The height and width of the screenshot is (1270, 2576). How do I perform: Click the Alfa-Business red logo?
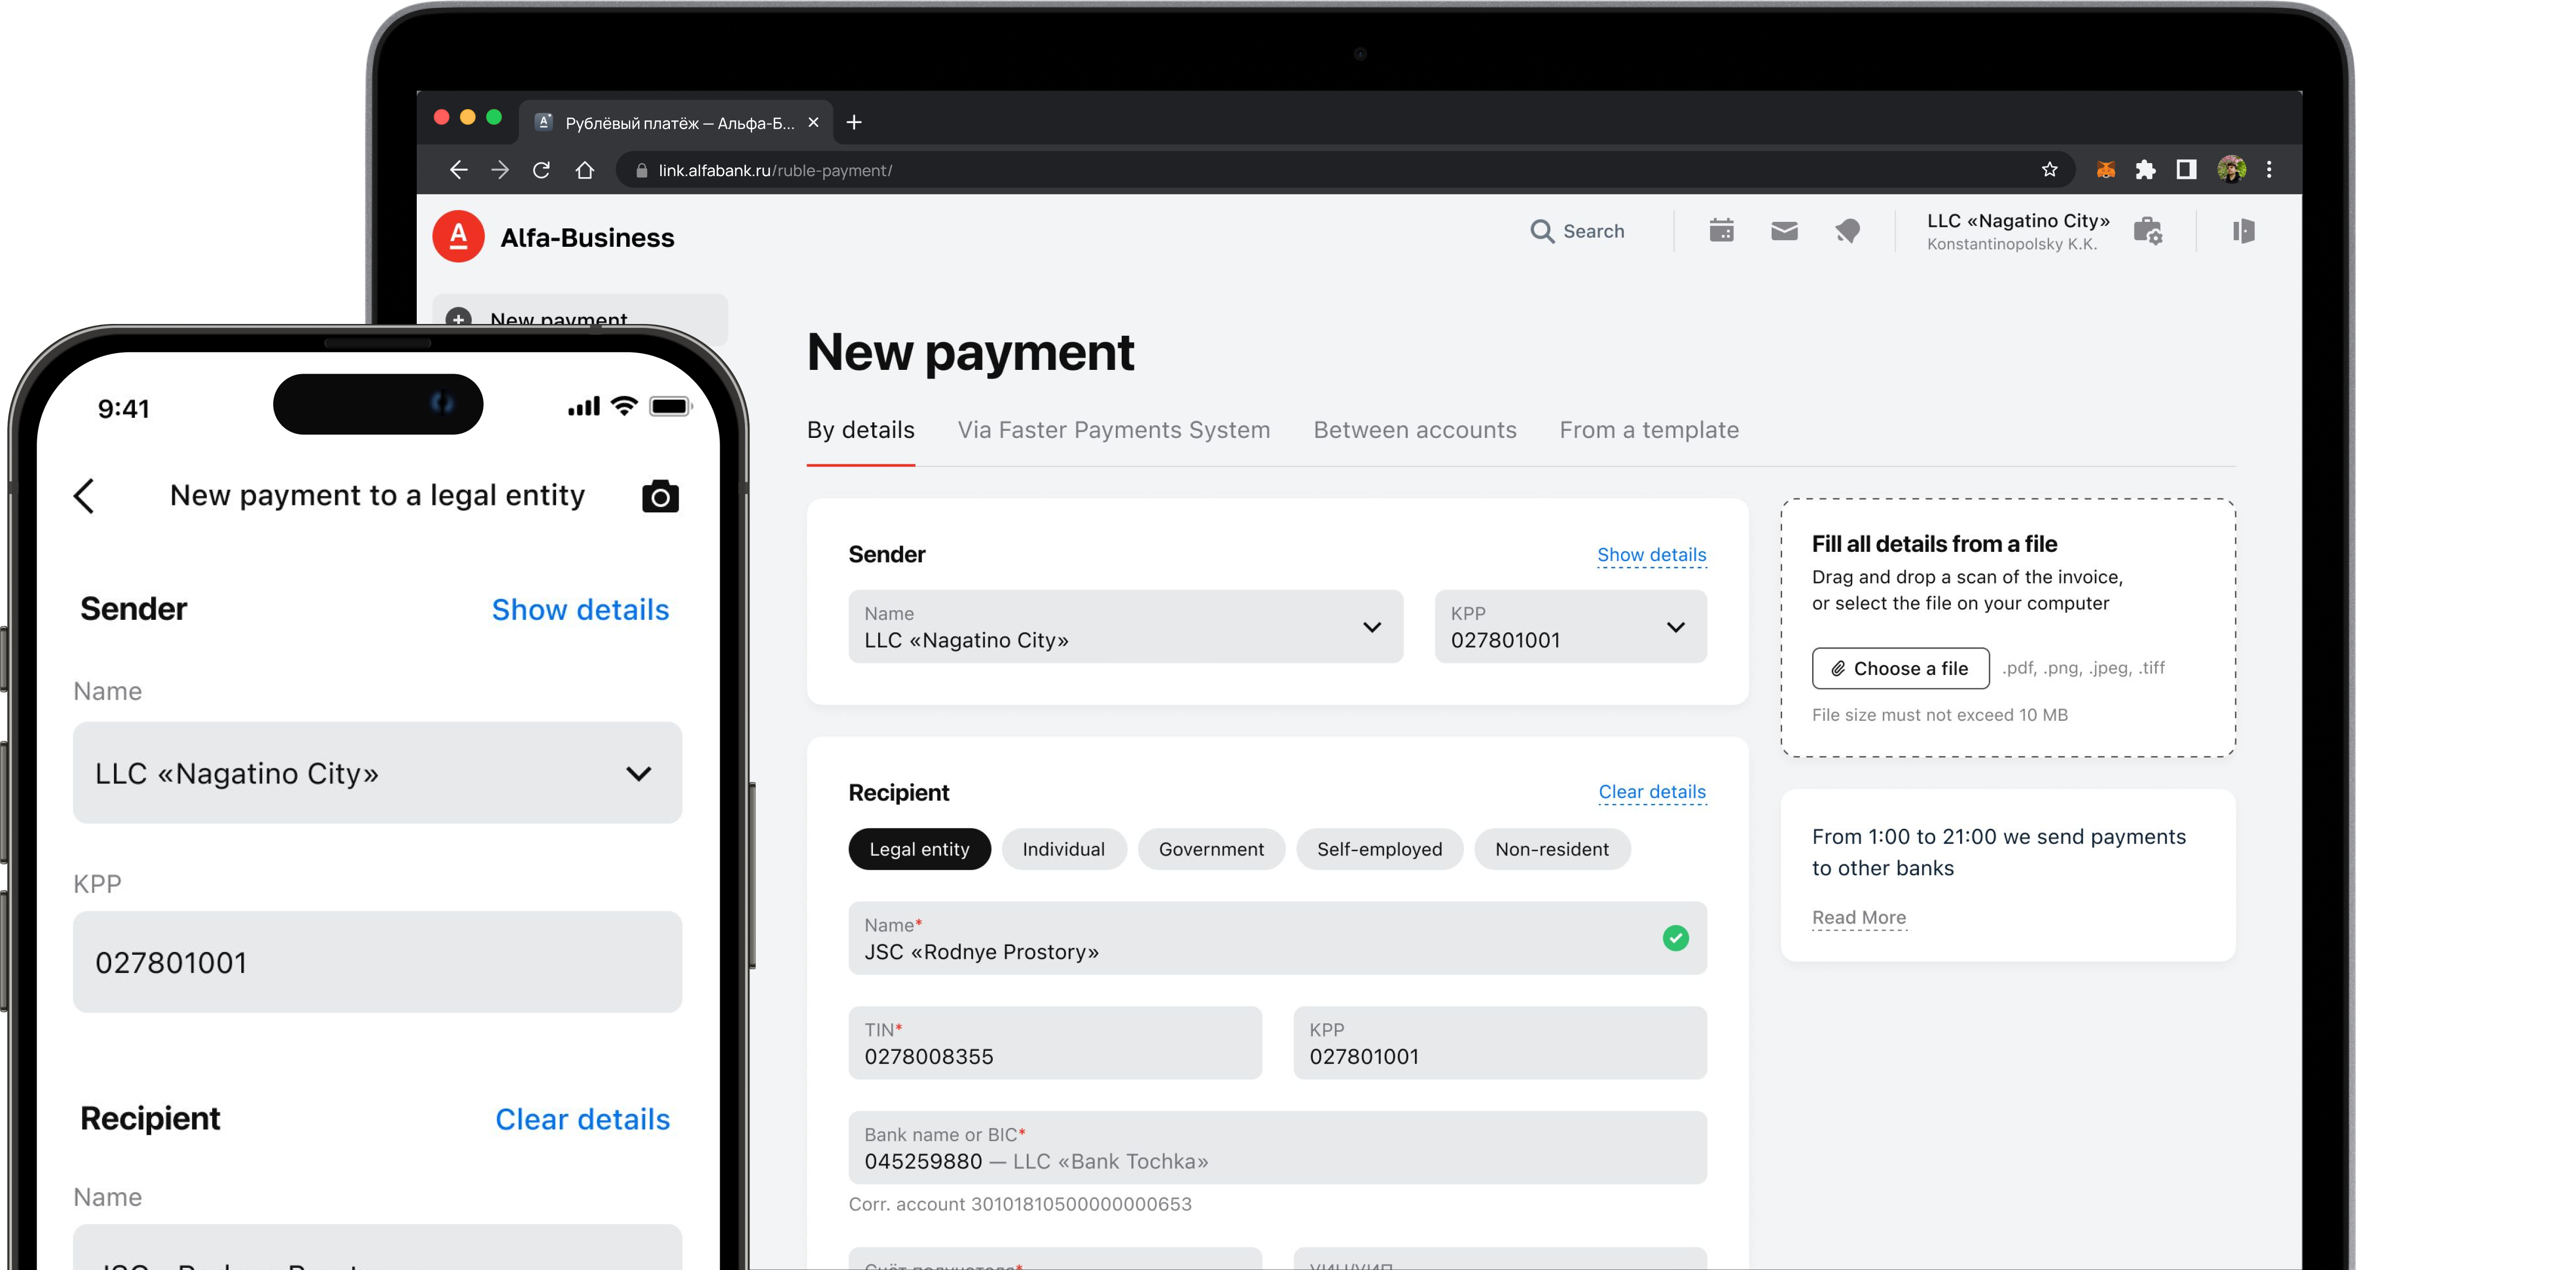click(458, 237)
